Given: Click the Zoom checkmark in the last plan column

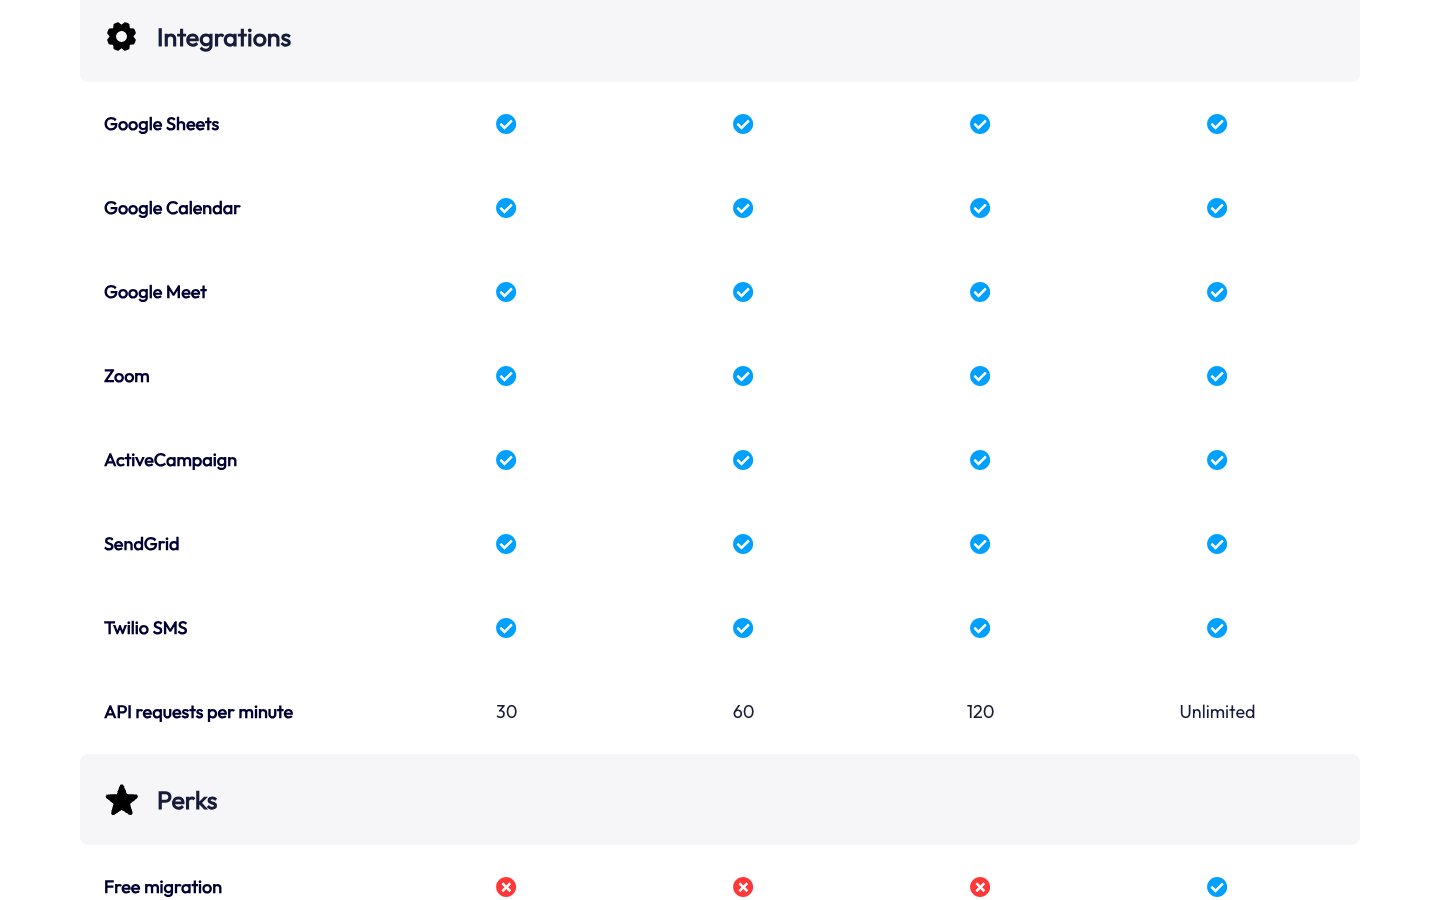Looking at the screenshot, I should tap(1217, 376).
